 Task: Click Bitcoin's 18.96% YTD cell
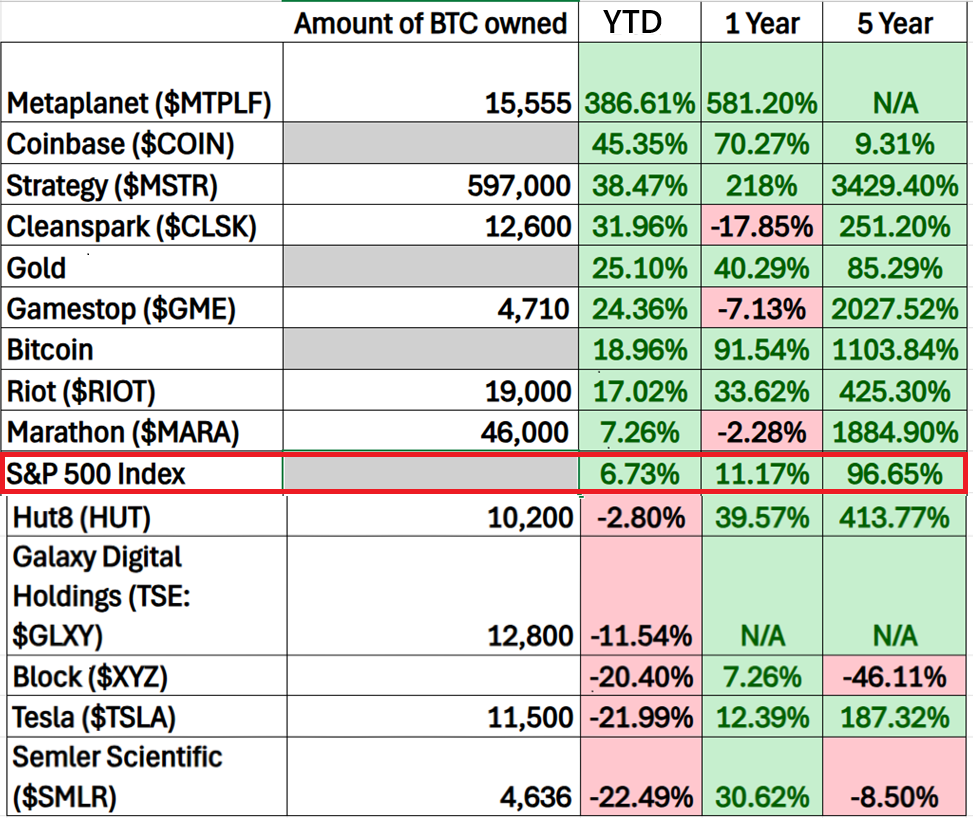639,350
